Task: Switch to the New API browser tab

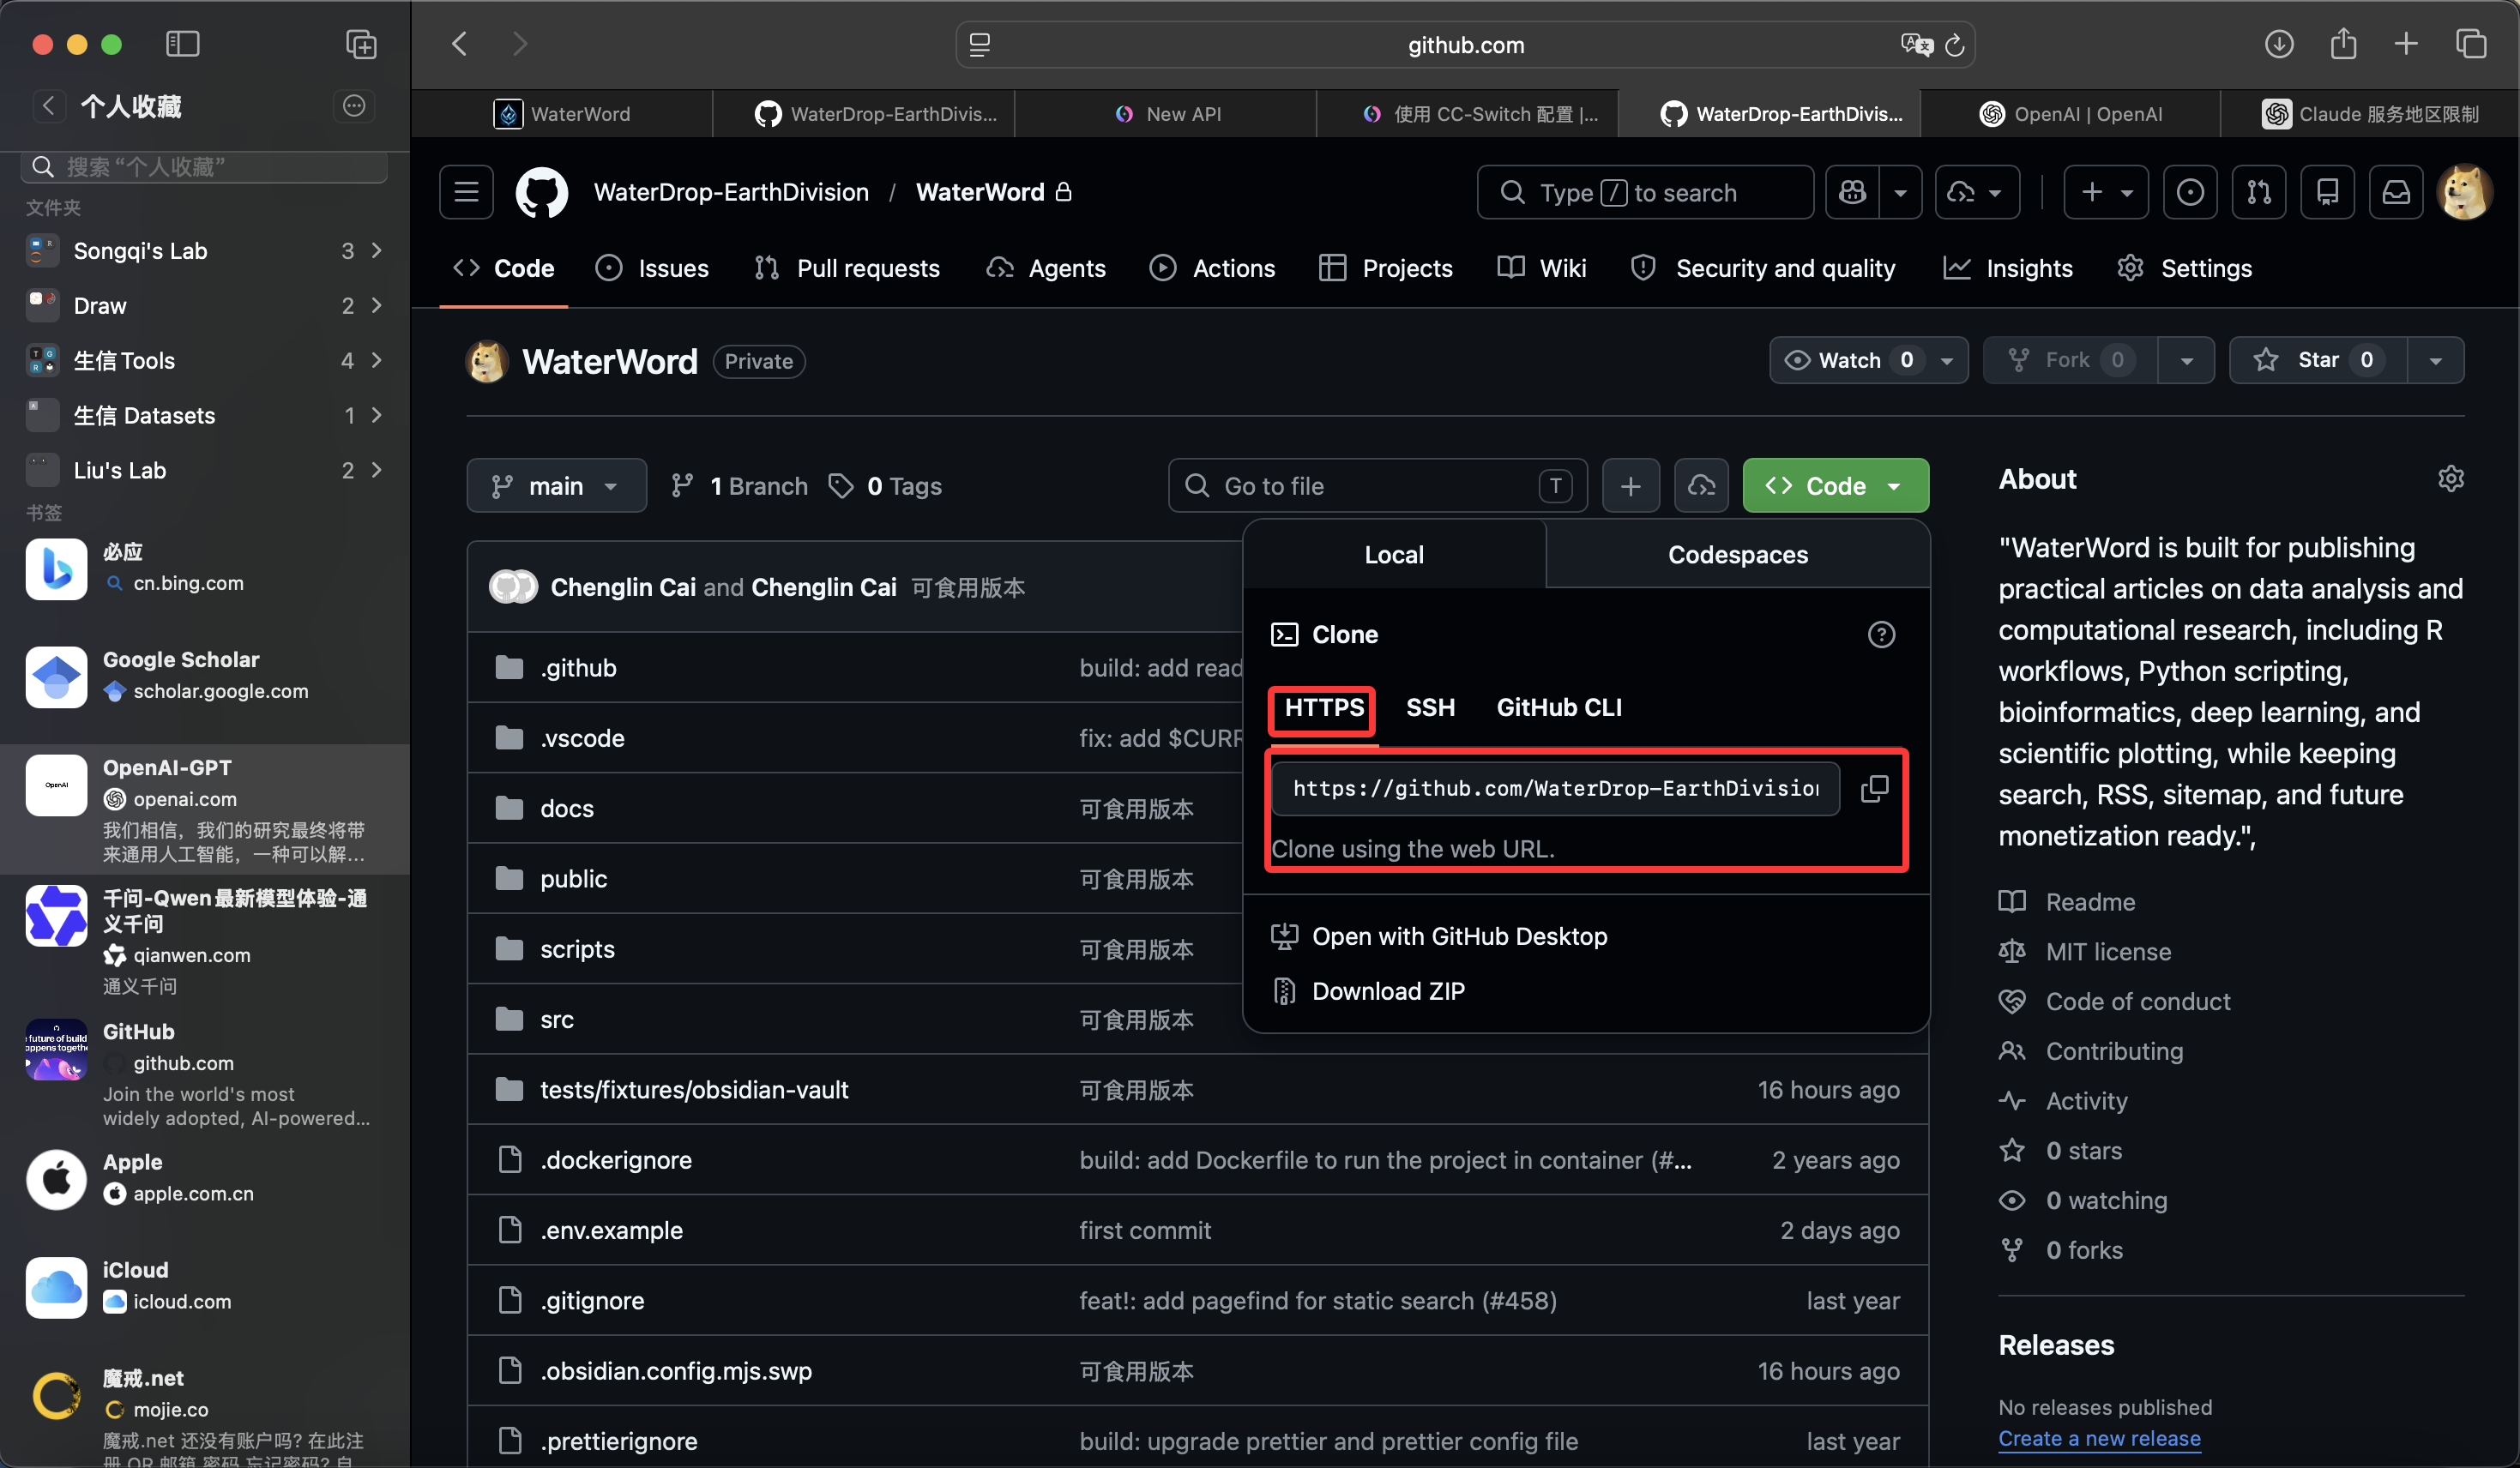Action: (1166, 114)
